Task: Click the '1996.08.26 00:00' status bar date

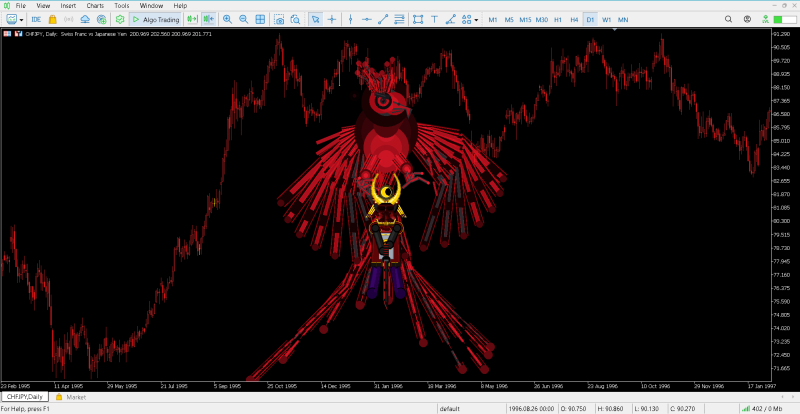Action: click(531, 409)
